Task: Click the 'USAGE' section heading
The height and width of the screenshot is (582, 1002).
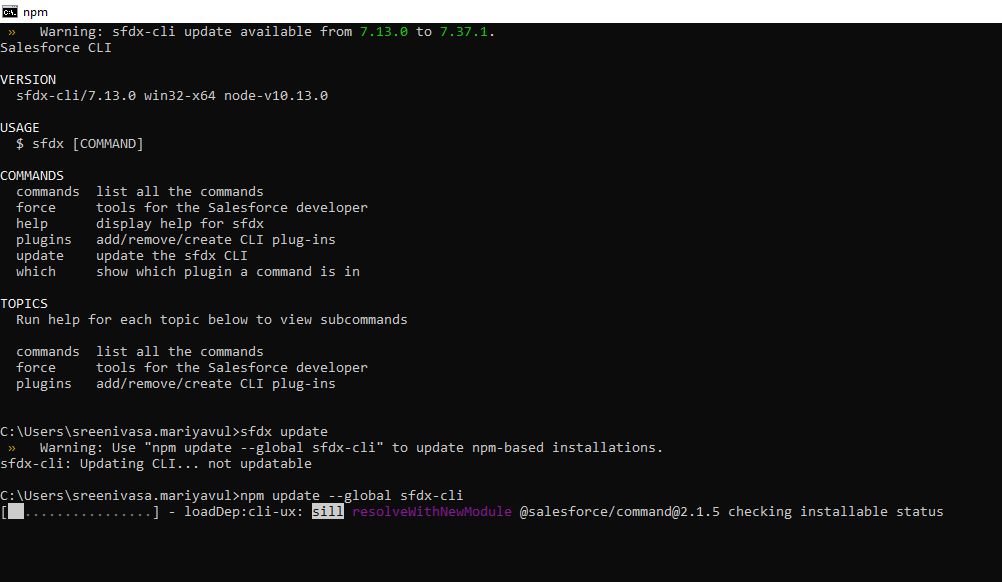Action: pyautogui.click(x=20, y=128)
